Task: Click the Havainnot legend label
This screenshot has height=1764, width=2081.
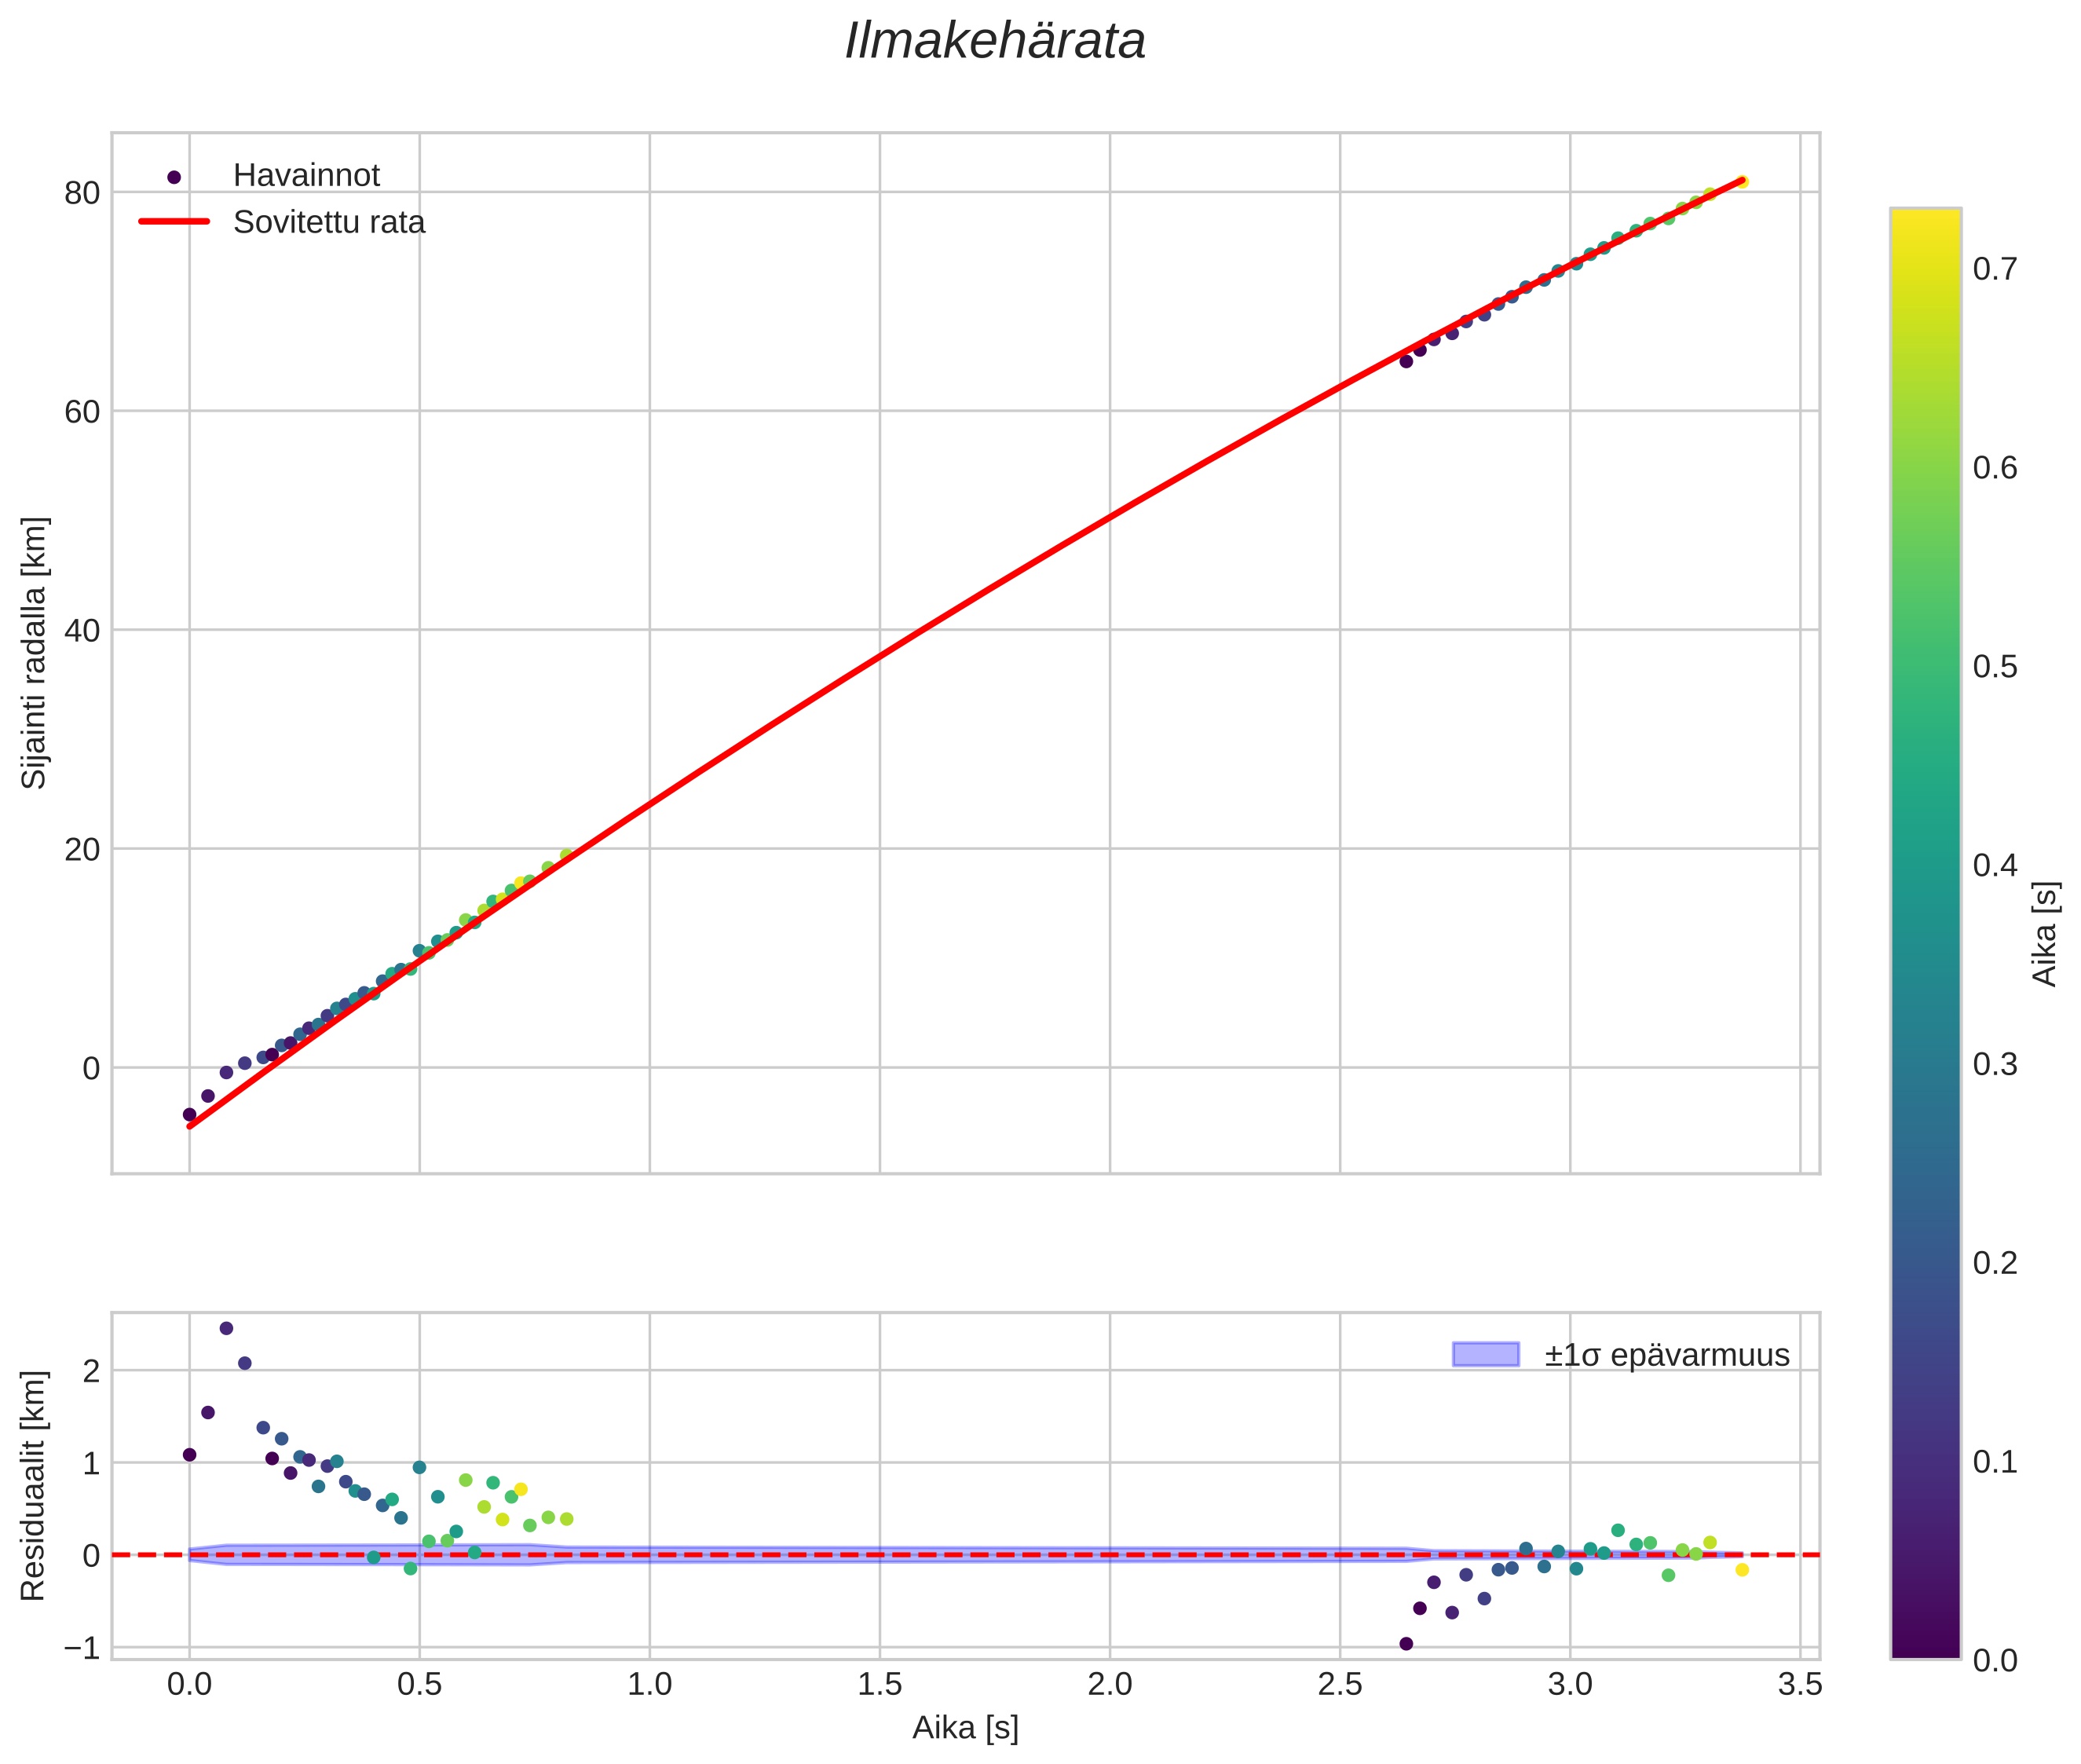Action: (x=306, y=176)
